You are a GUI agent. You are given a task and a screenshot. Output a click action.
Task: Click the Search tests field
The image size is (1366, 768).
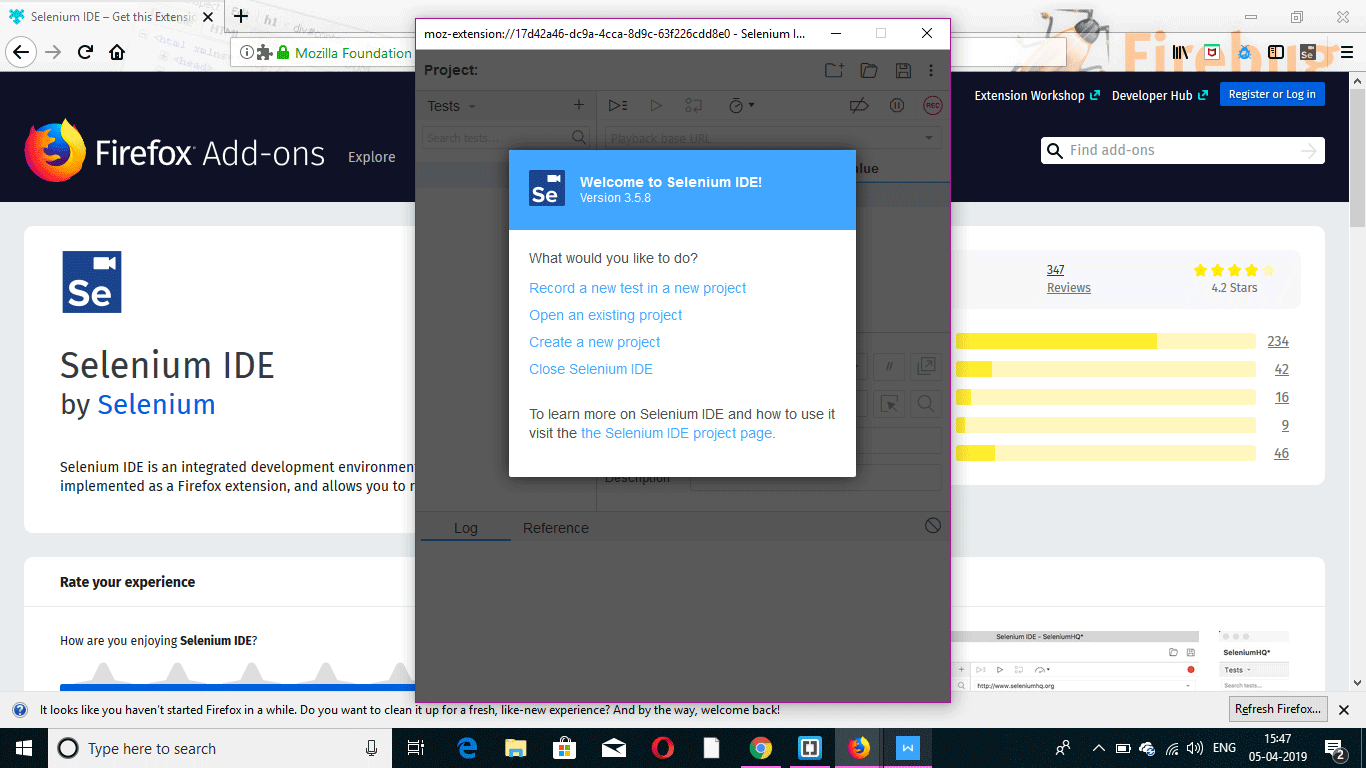coord(505,138)
